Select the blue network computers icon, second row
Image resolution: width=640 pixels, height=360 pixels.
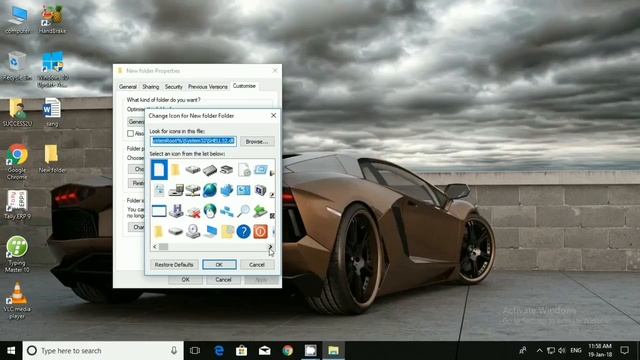pyautogui.click(x=227, y=190)
